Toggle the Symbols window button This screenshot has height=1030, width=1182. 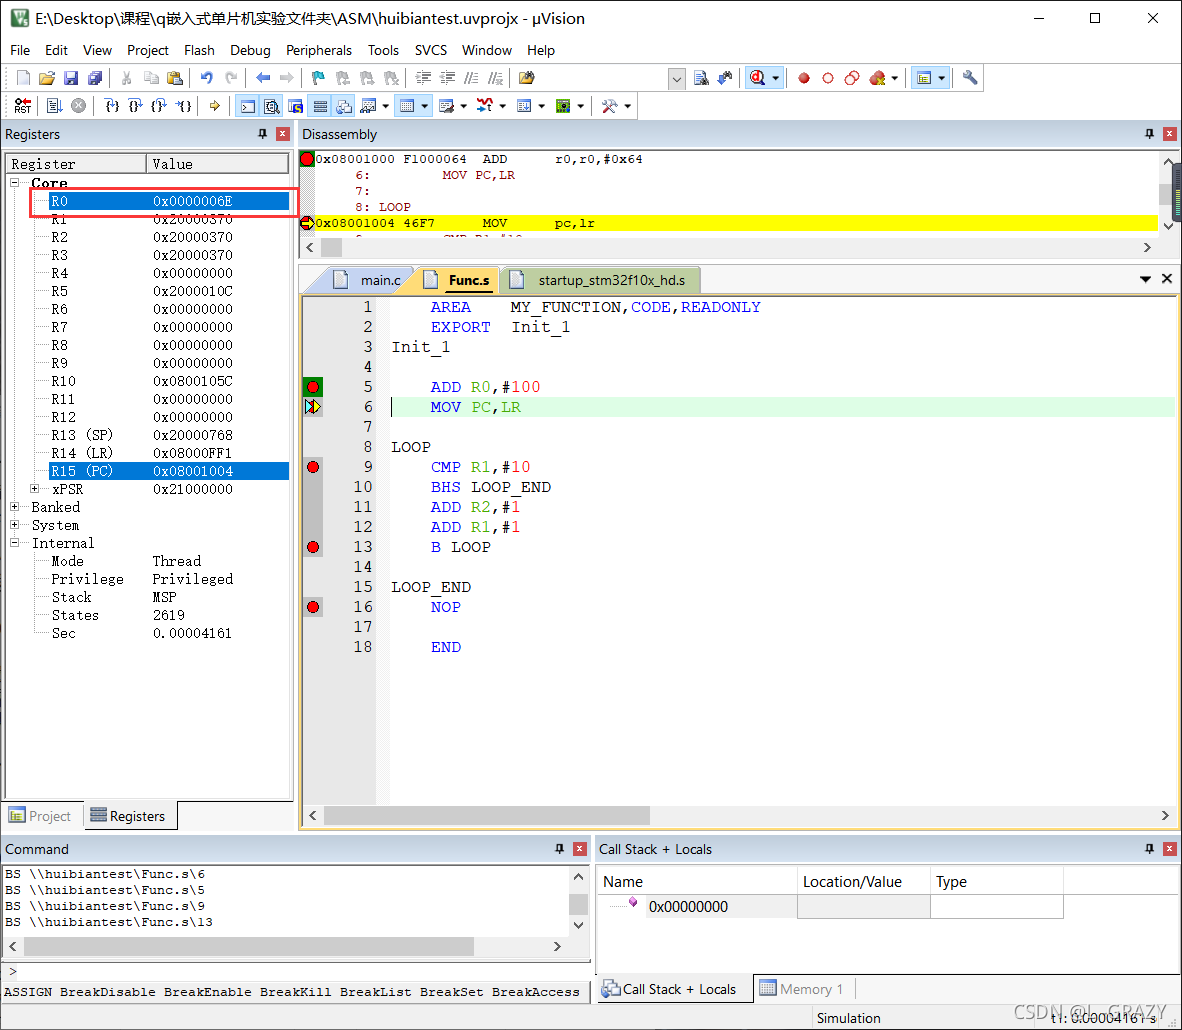(x=296, y=106)
